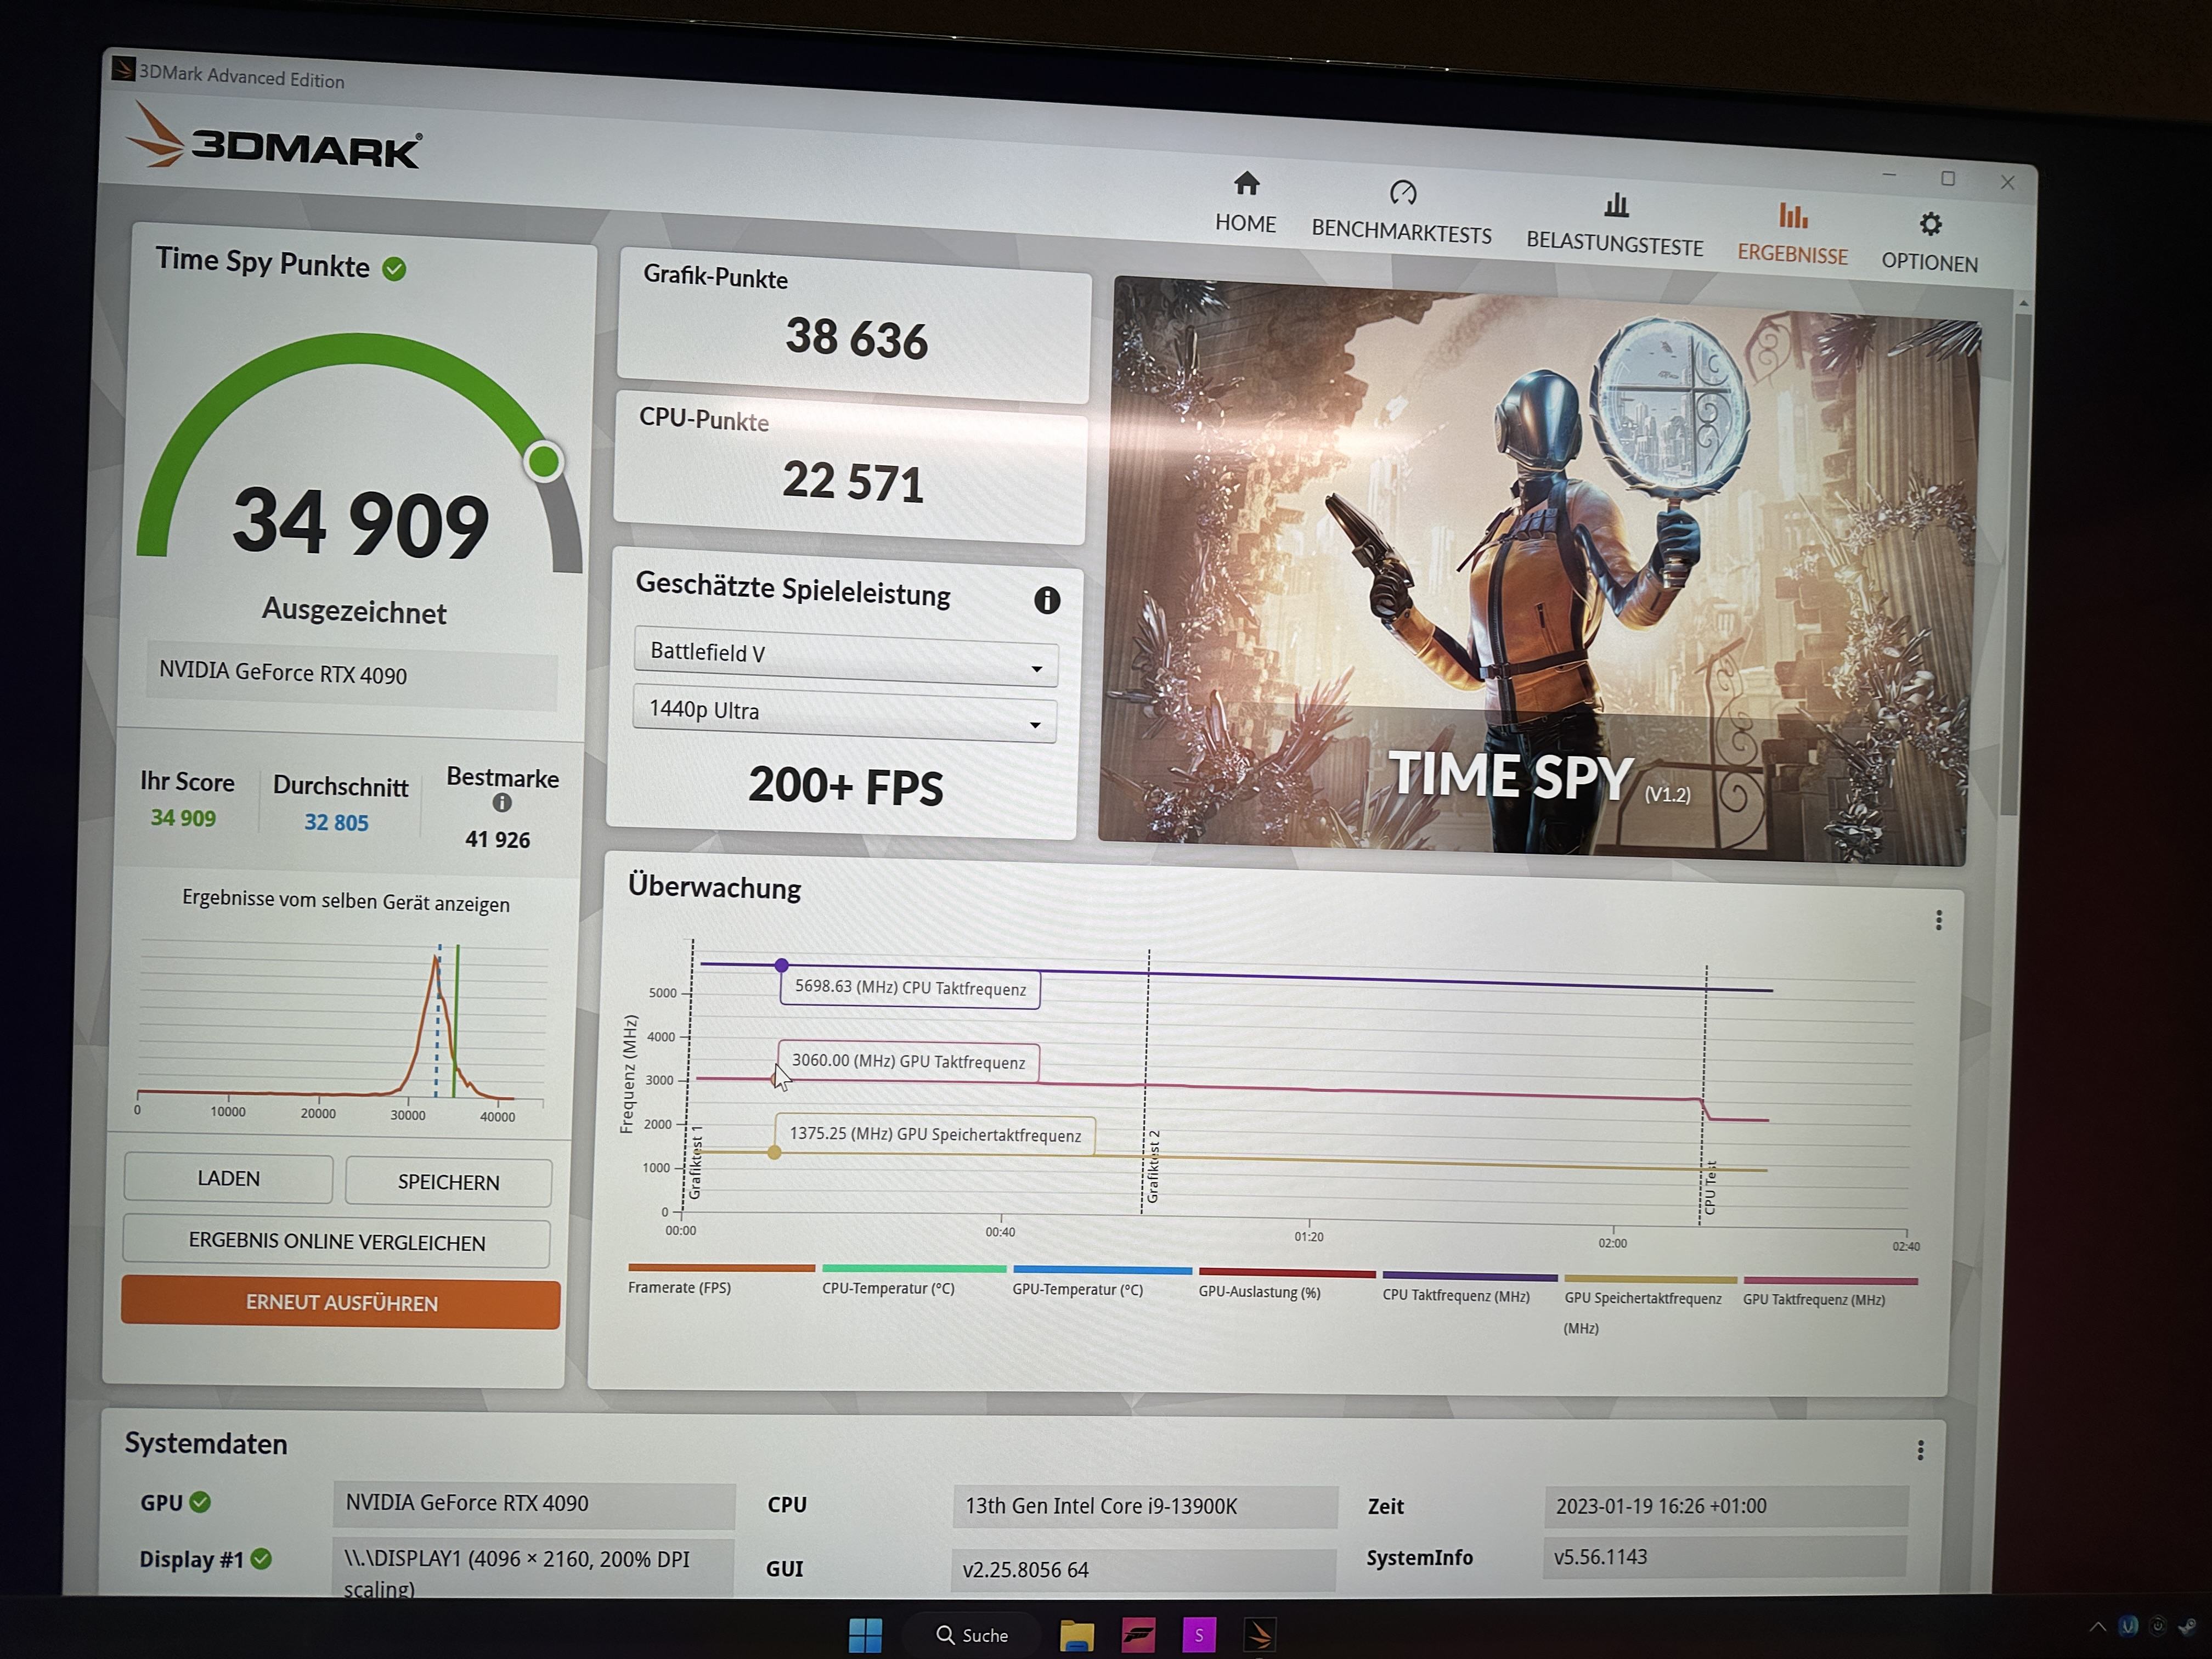Click the purple CPU Taktfrequenz graph point
The width and height of the screenshot is (2212, 1659).
pos(782,965)
